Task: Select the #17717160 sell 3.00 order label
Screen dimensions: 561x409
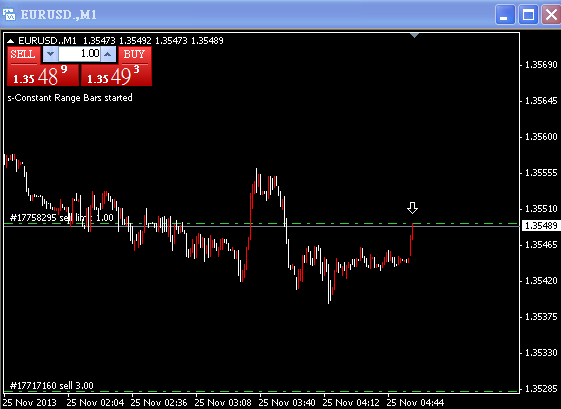Action: tap(52, 385)
